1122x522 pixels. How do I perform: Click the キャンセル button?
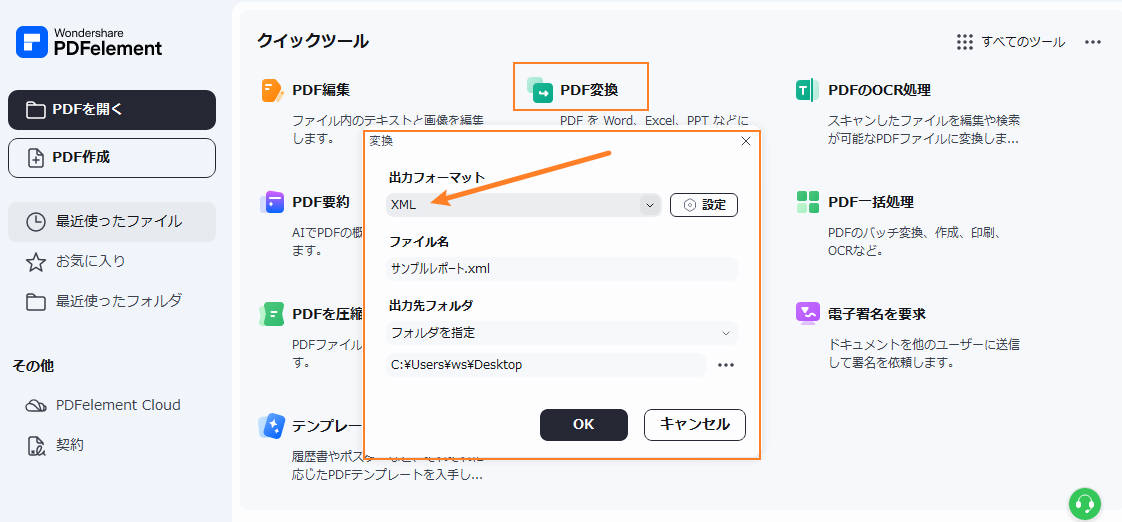(695, 425)
